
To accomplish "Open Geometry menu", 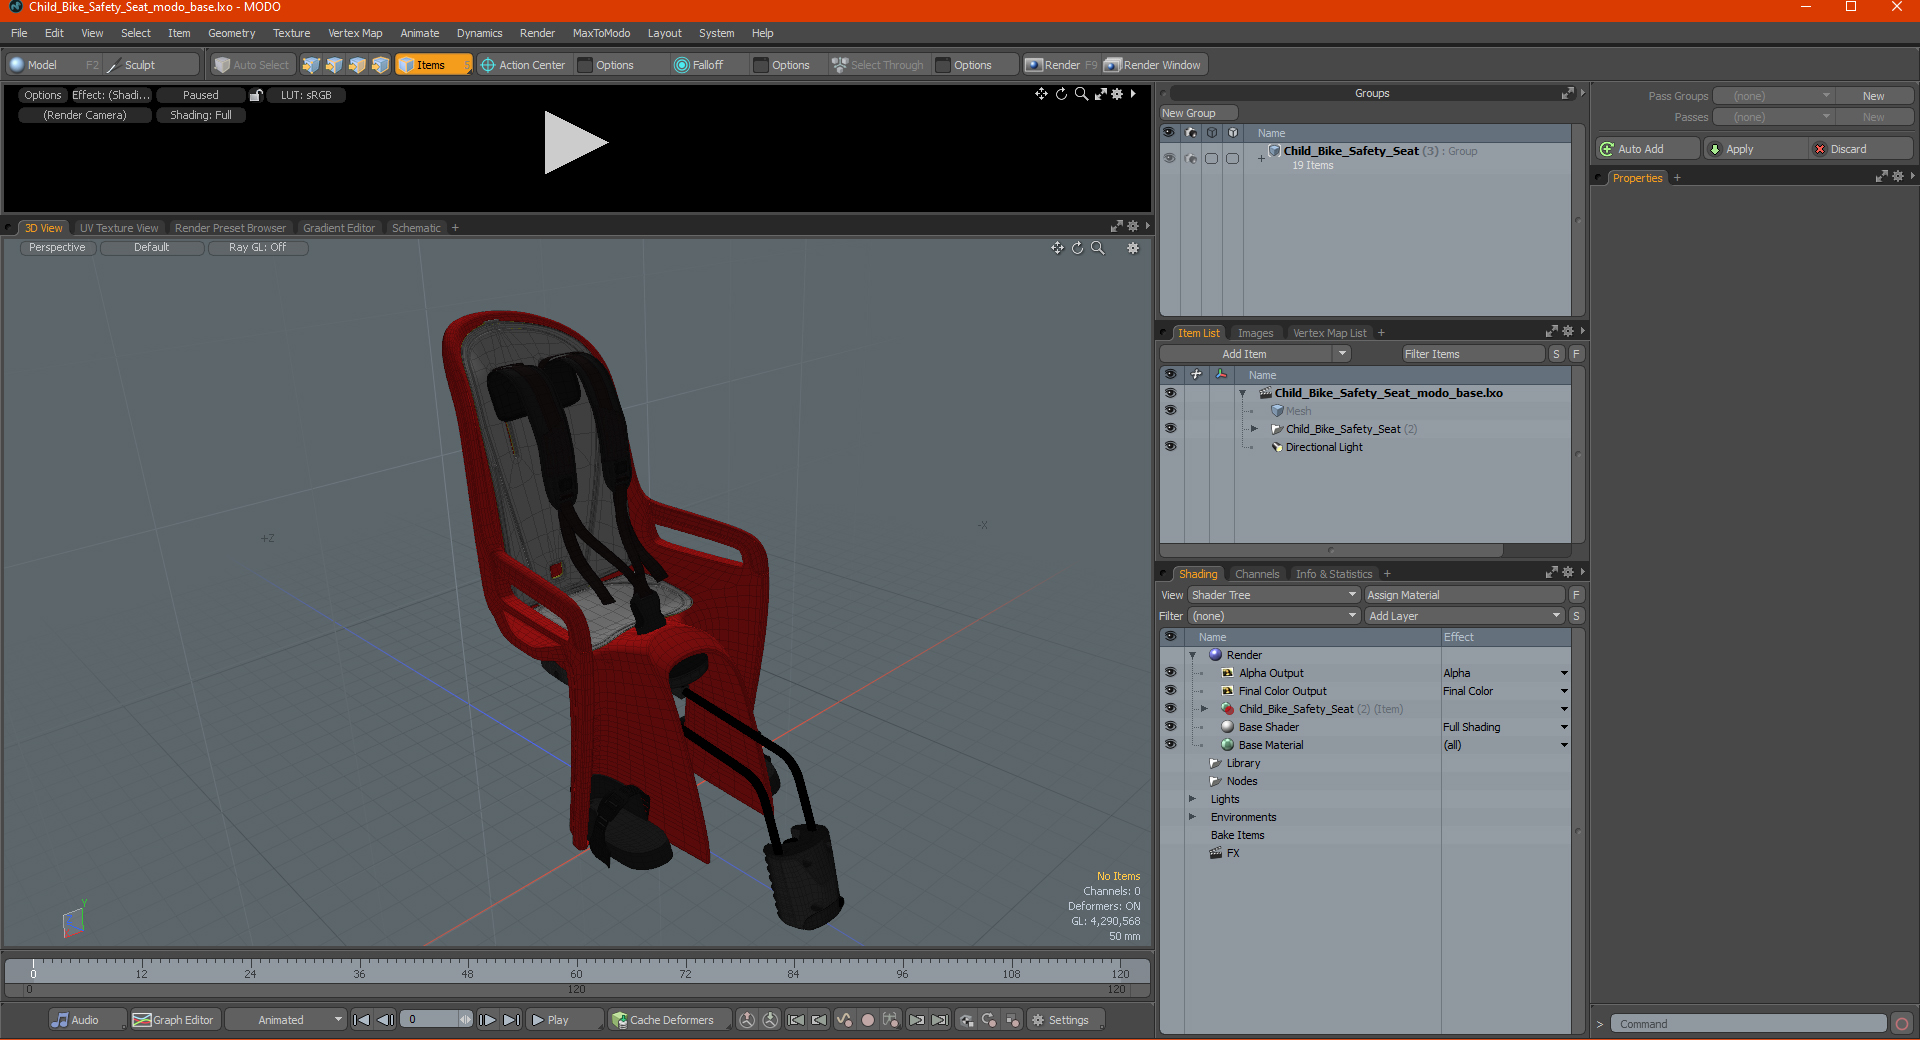I will click(x=231, y=33).
